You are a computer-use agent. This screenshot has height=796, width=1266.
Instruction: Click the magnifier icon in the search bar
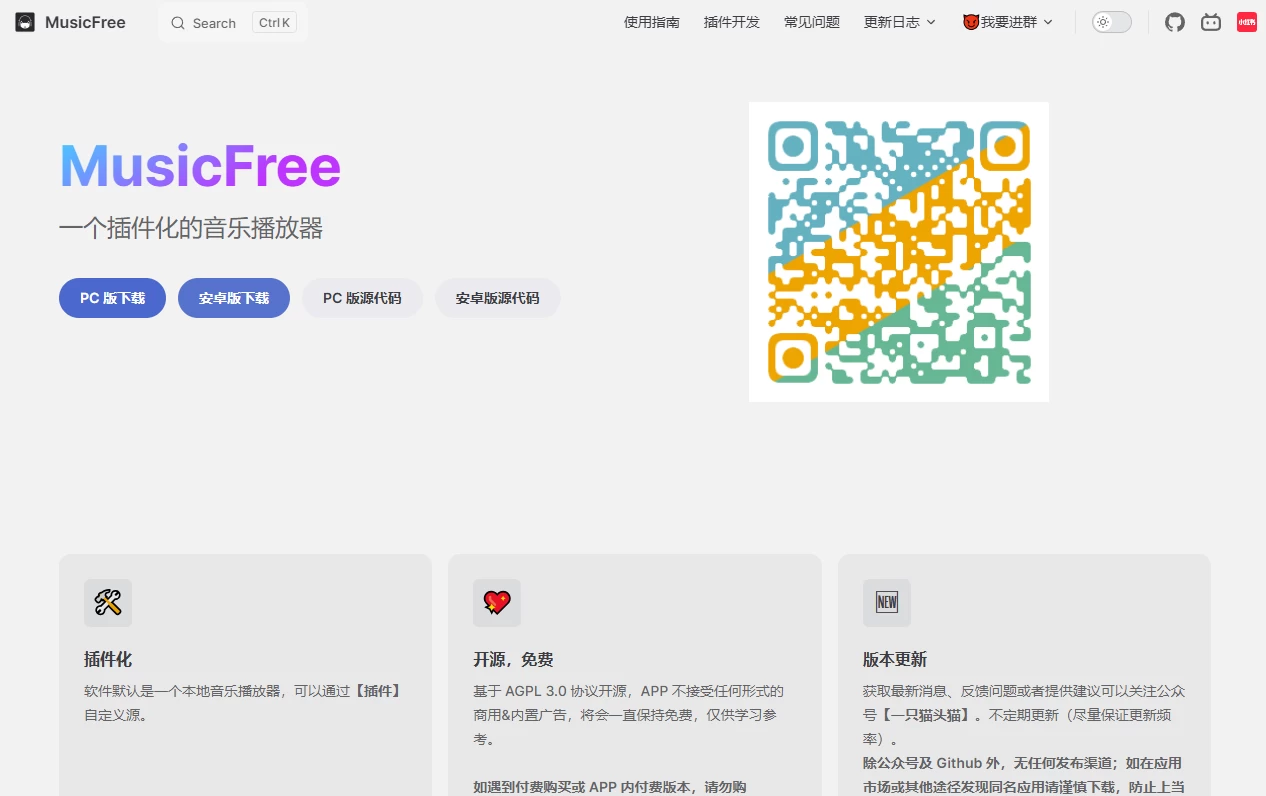pos(177,22)
